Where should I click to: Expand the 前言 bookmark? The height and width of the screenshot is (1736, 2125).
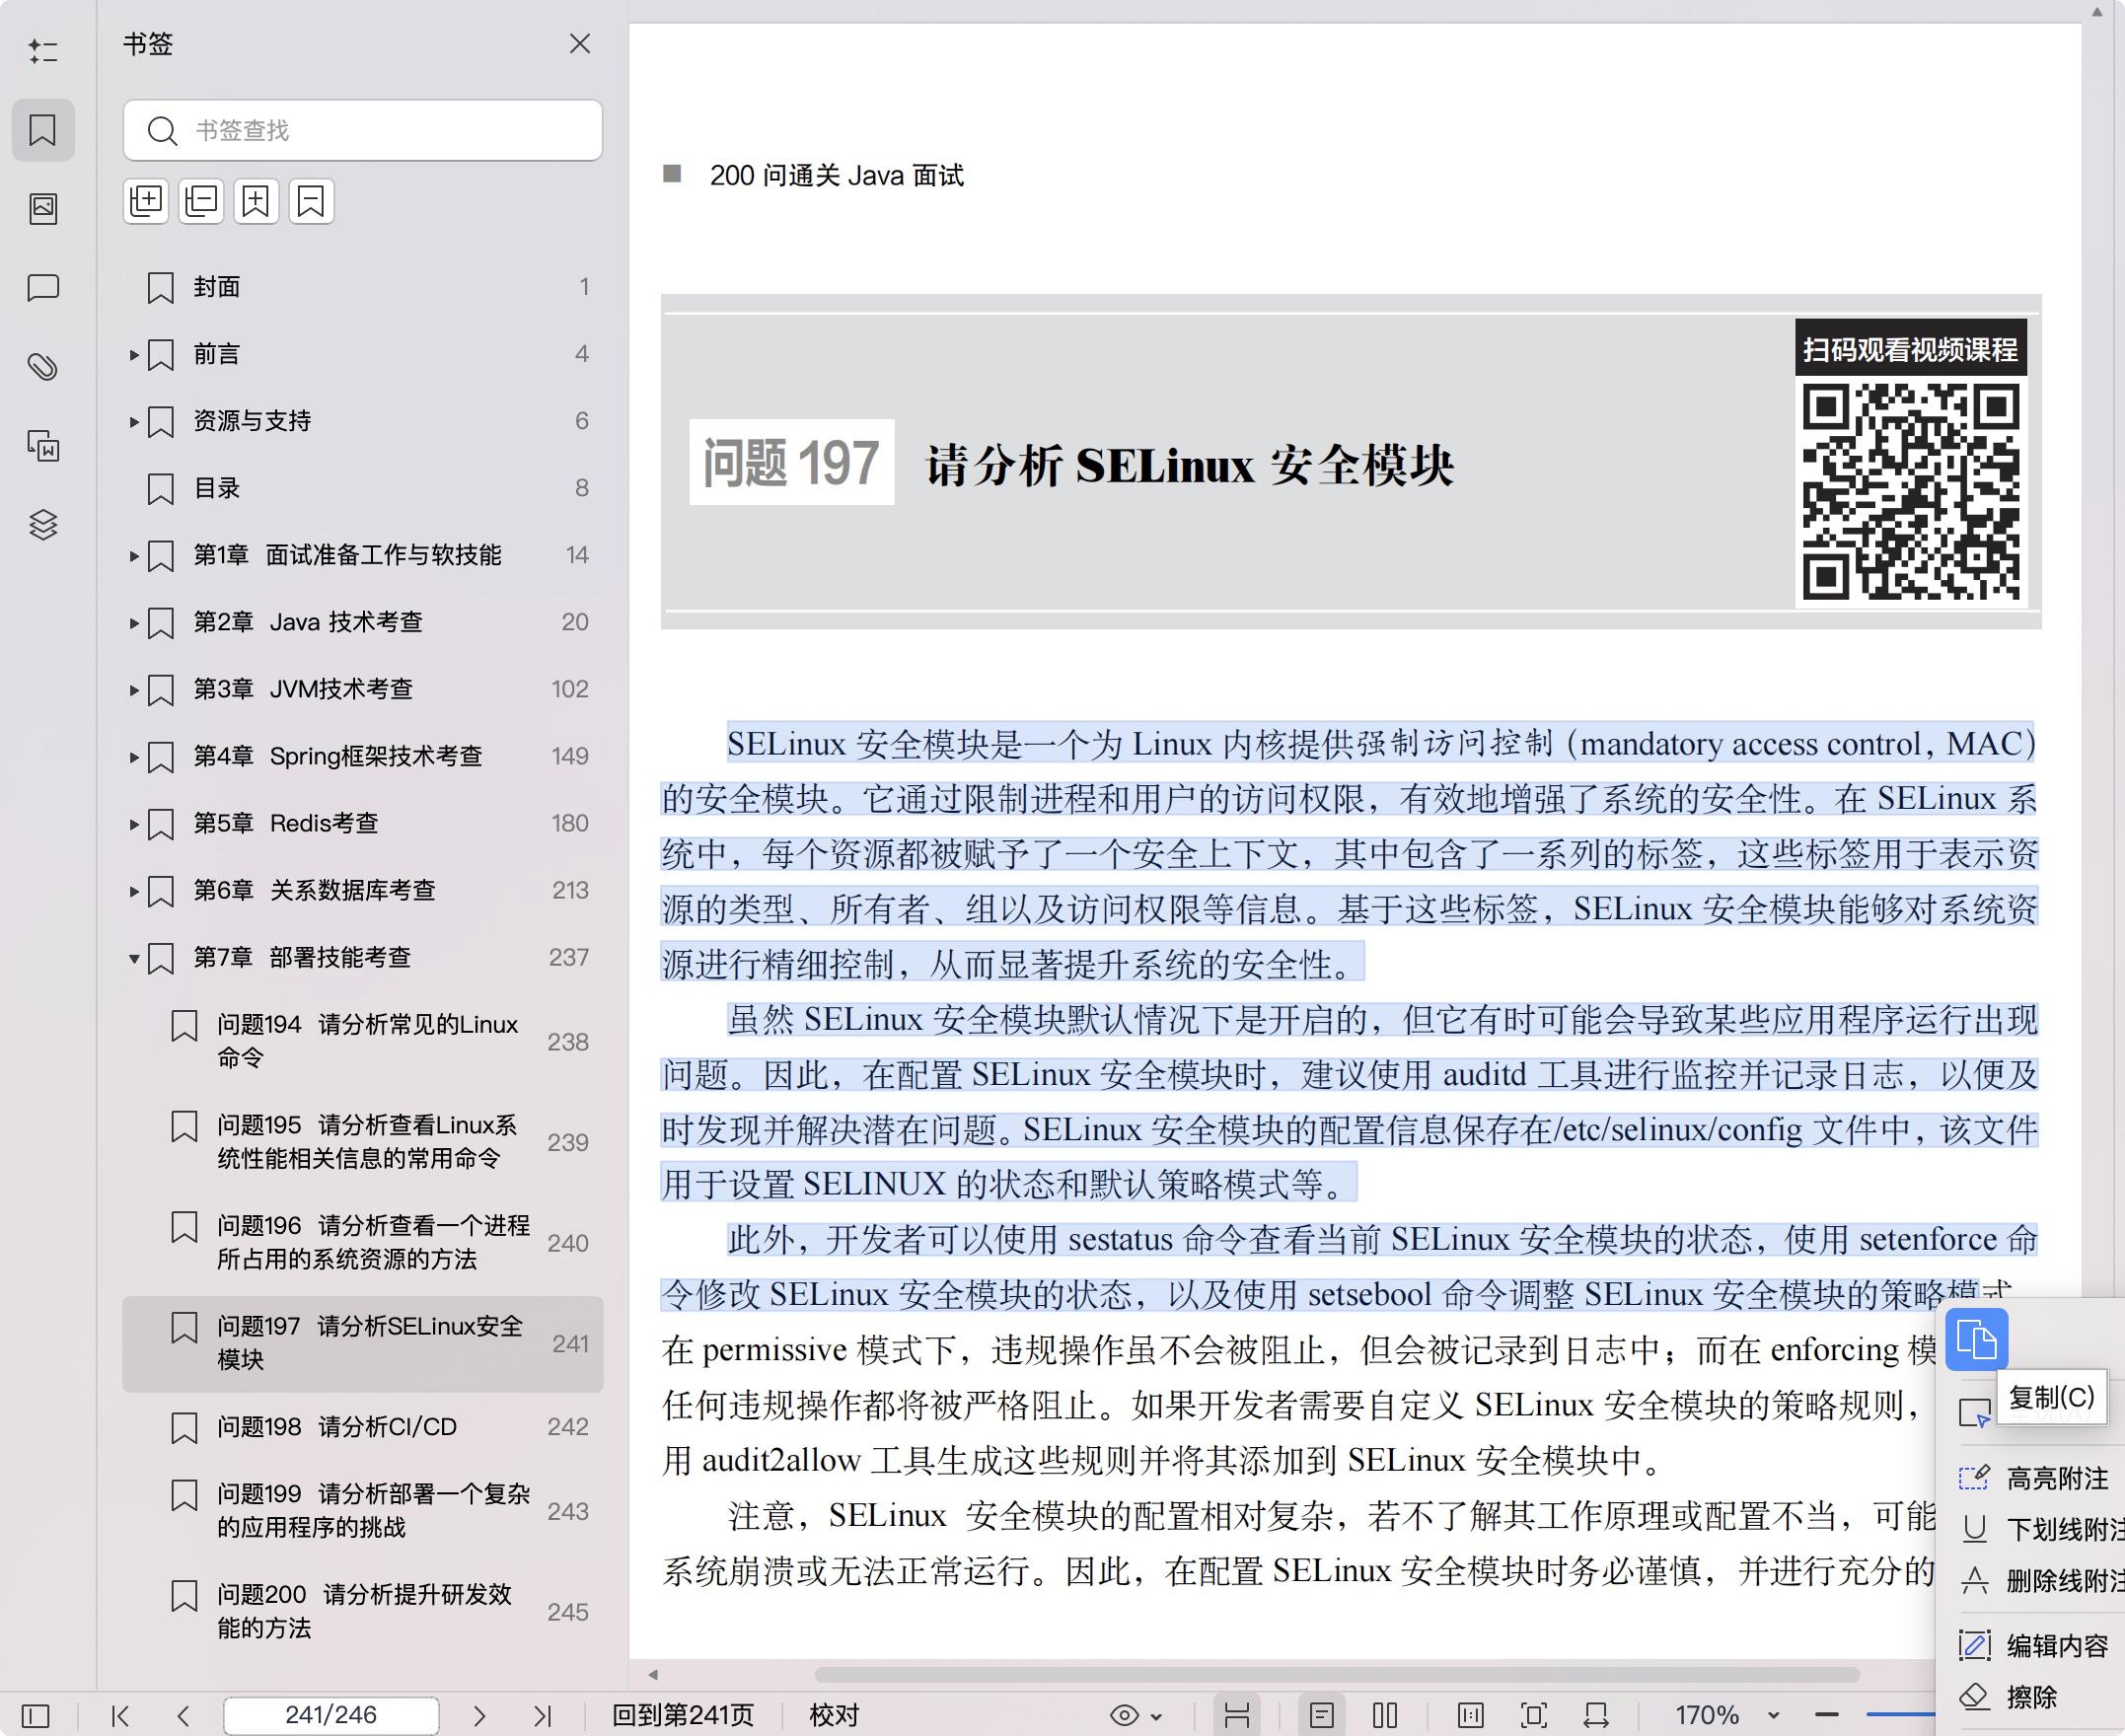point(134,355)
